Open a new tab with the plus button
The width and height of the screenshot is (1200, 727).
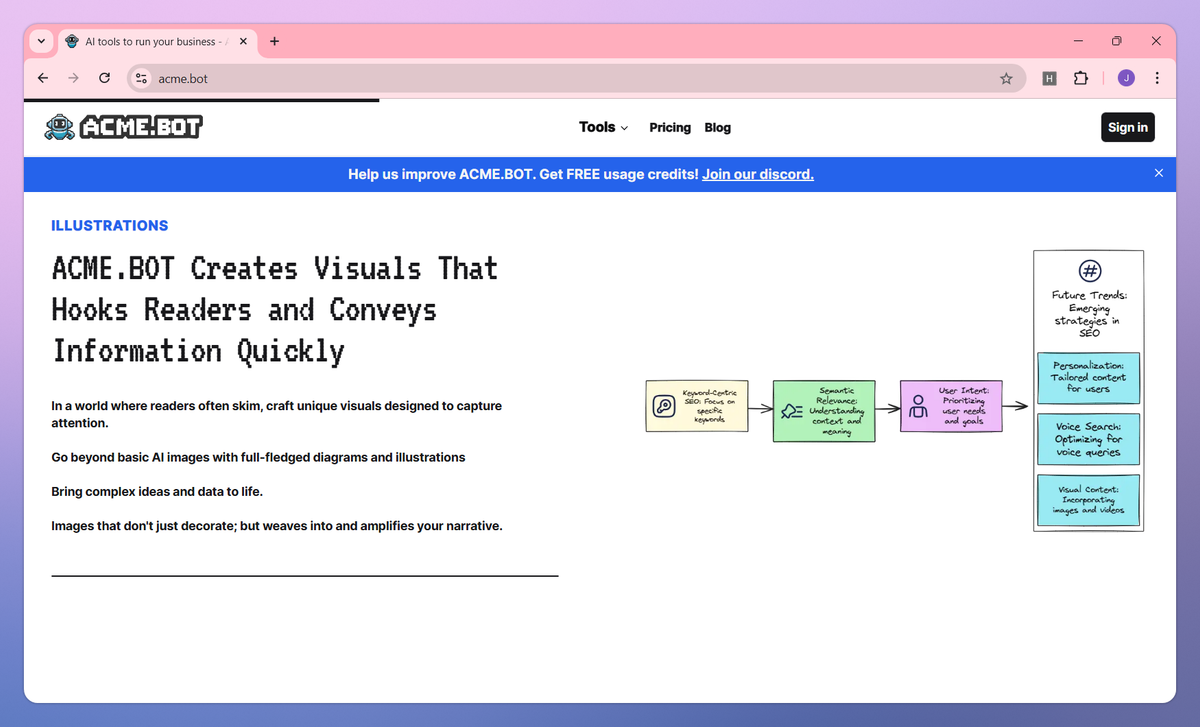274,41
